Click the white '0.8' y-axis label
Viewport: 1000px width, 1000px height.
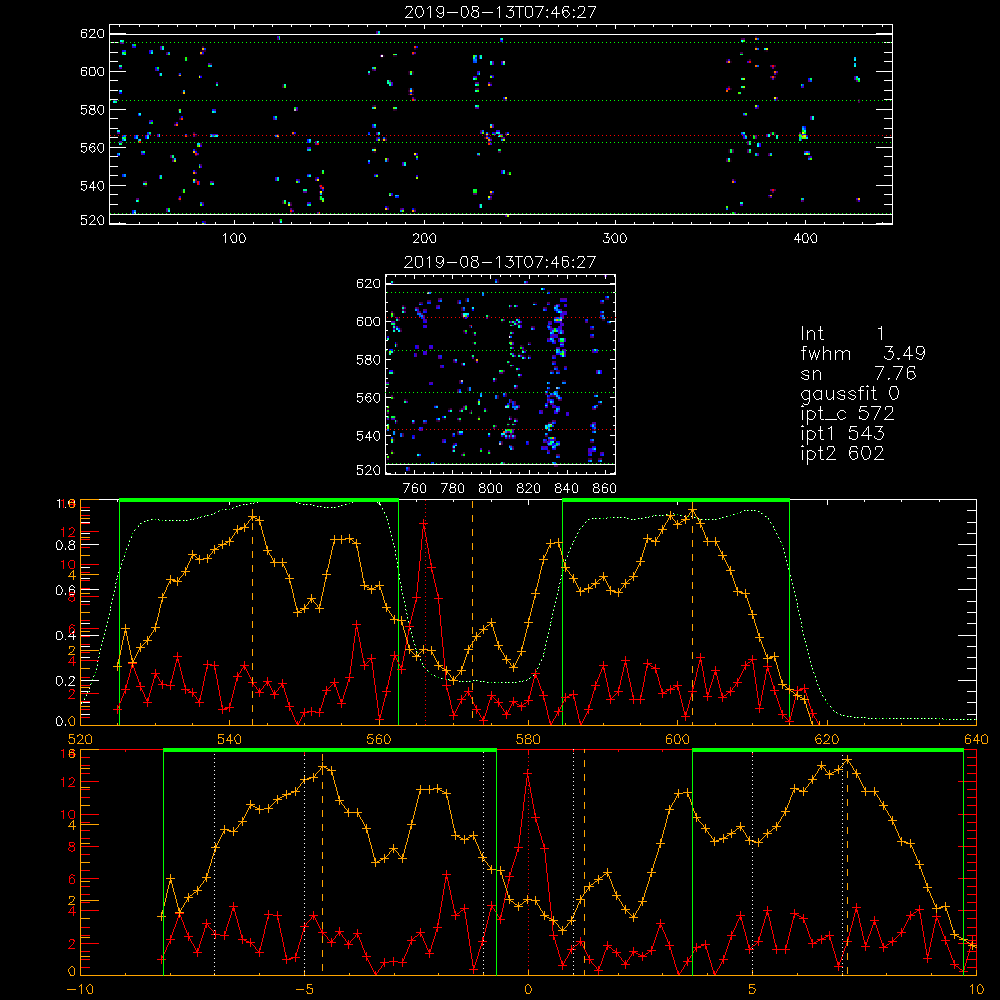point(66,545)
